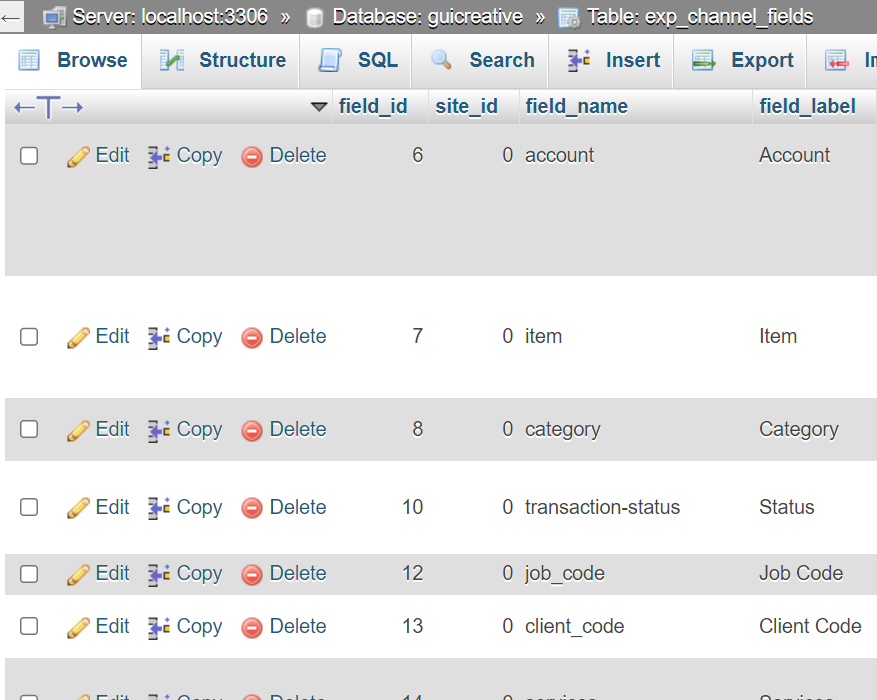Screen dimensions: 877x700
Task: Select the checkbox for the job_code row
Action: point(29,574)
